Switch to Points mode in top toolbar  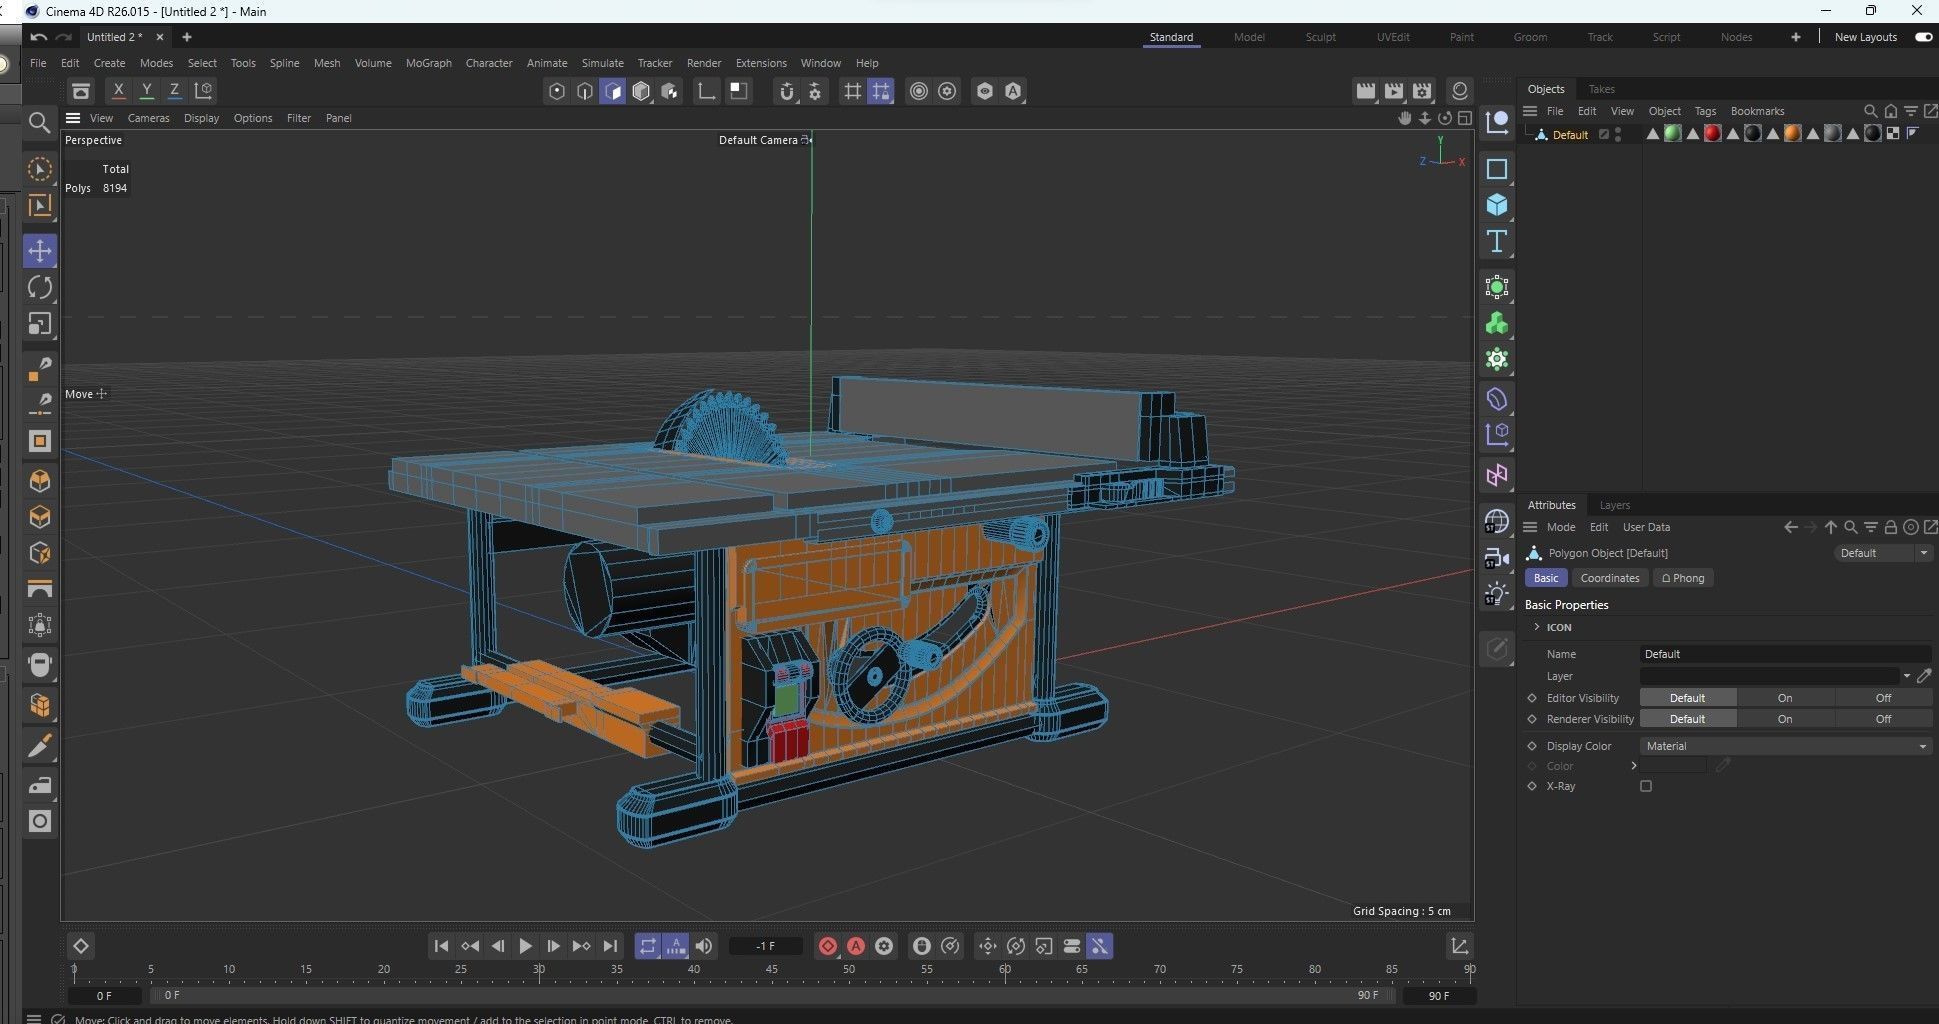click(x=557, y=91)
